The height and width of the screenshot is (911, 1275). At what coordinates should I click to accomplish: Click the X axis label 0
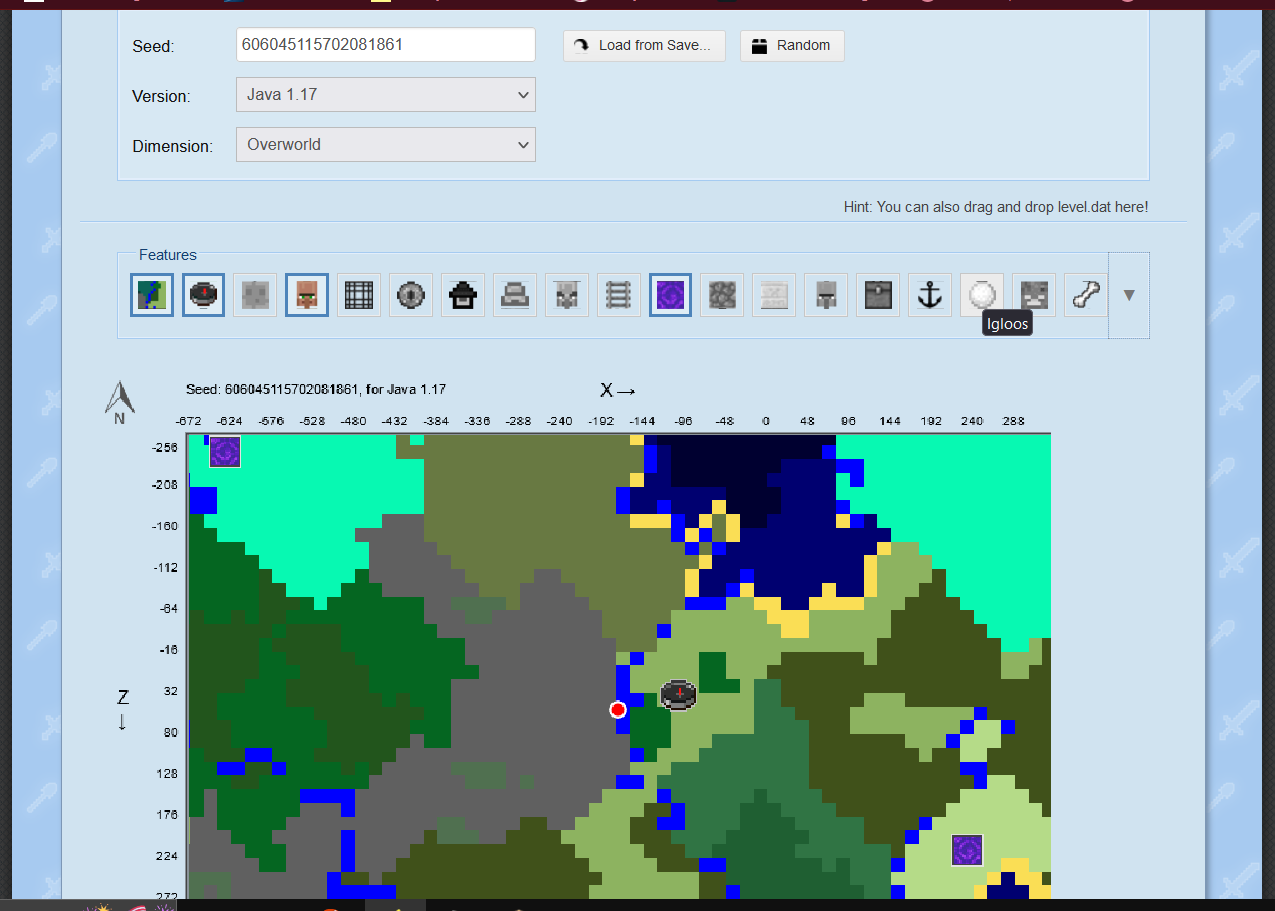(x=766, y=422)
